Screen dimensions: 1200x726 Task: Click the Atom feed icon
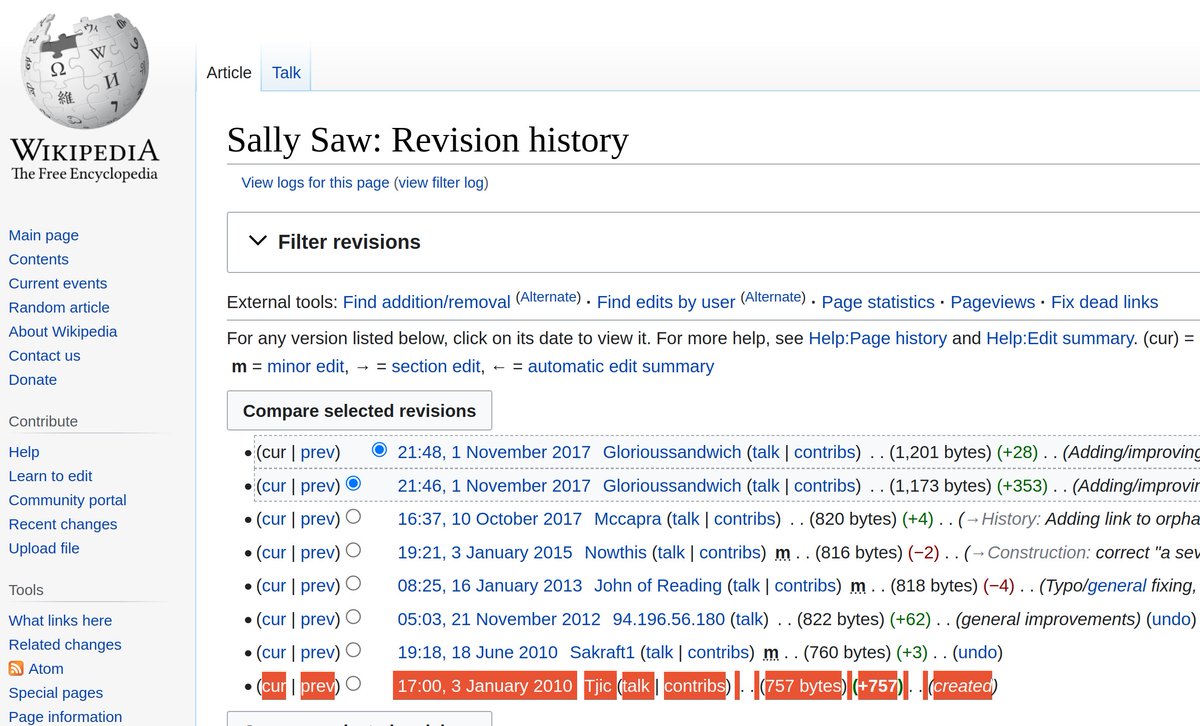pos(16,669)
